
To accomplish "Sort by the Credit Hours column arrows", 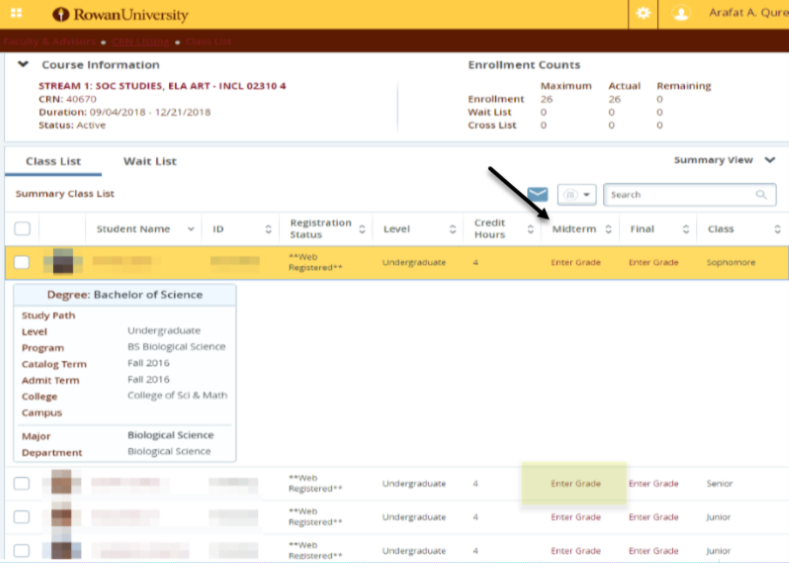I will pyautogui.click(x=530, y=229).
